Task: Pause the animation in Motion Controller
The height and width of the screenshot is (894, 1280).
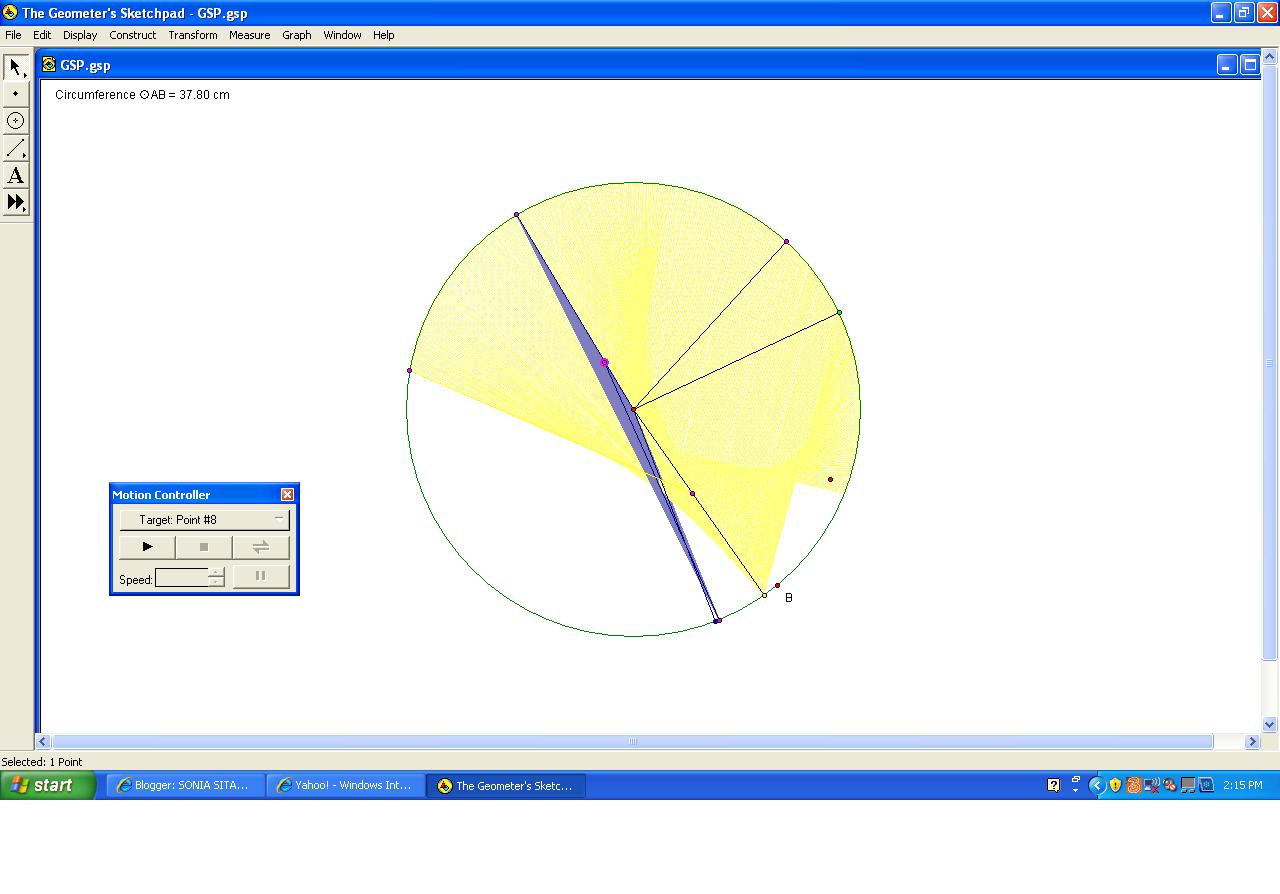Action: pos(260,576)
